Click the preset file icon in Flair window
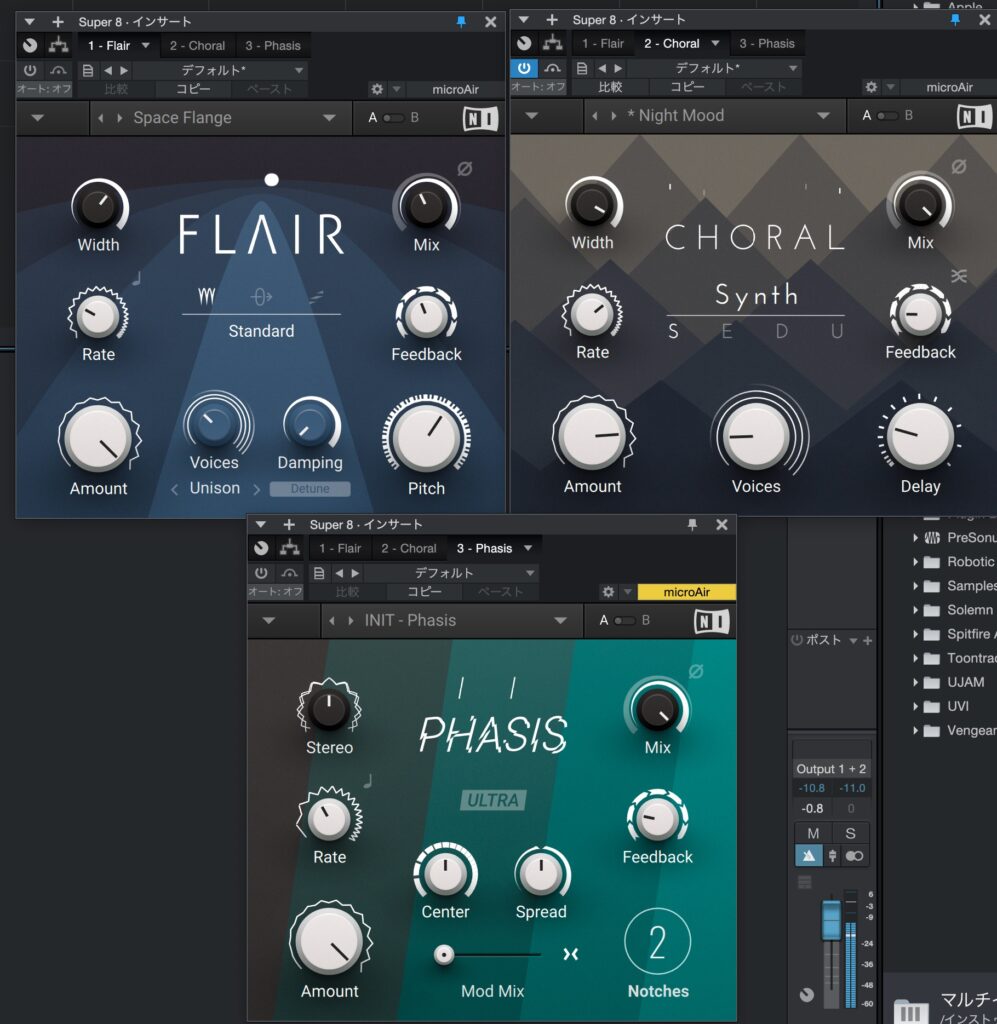Screen dimensions: 997x1024 tap(88, 70)
